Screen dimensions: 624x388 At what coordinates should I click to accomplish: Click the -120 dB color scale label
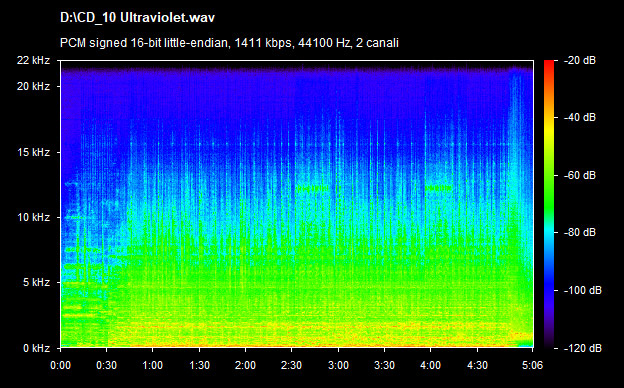pyautogui.click(x=583, y=349)
